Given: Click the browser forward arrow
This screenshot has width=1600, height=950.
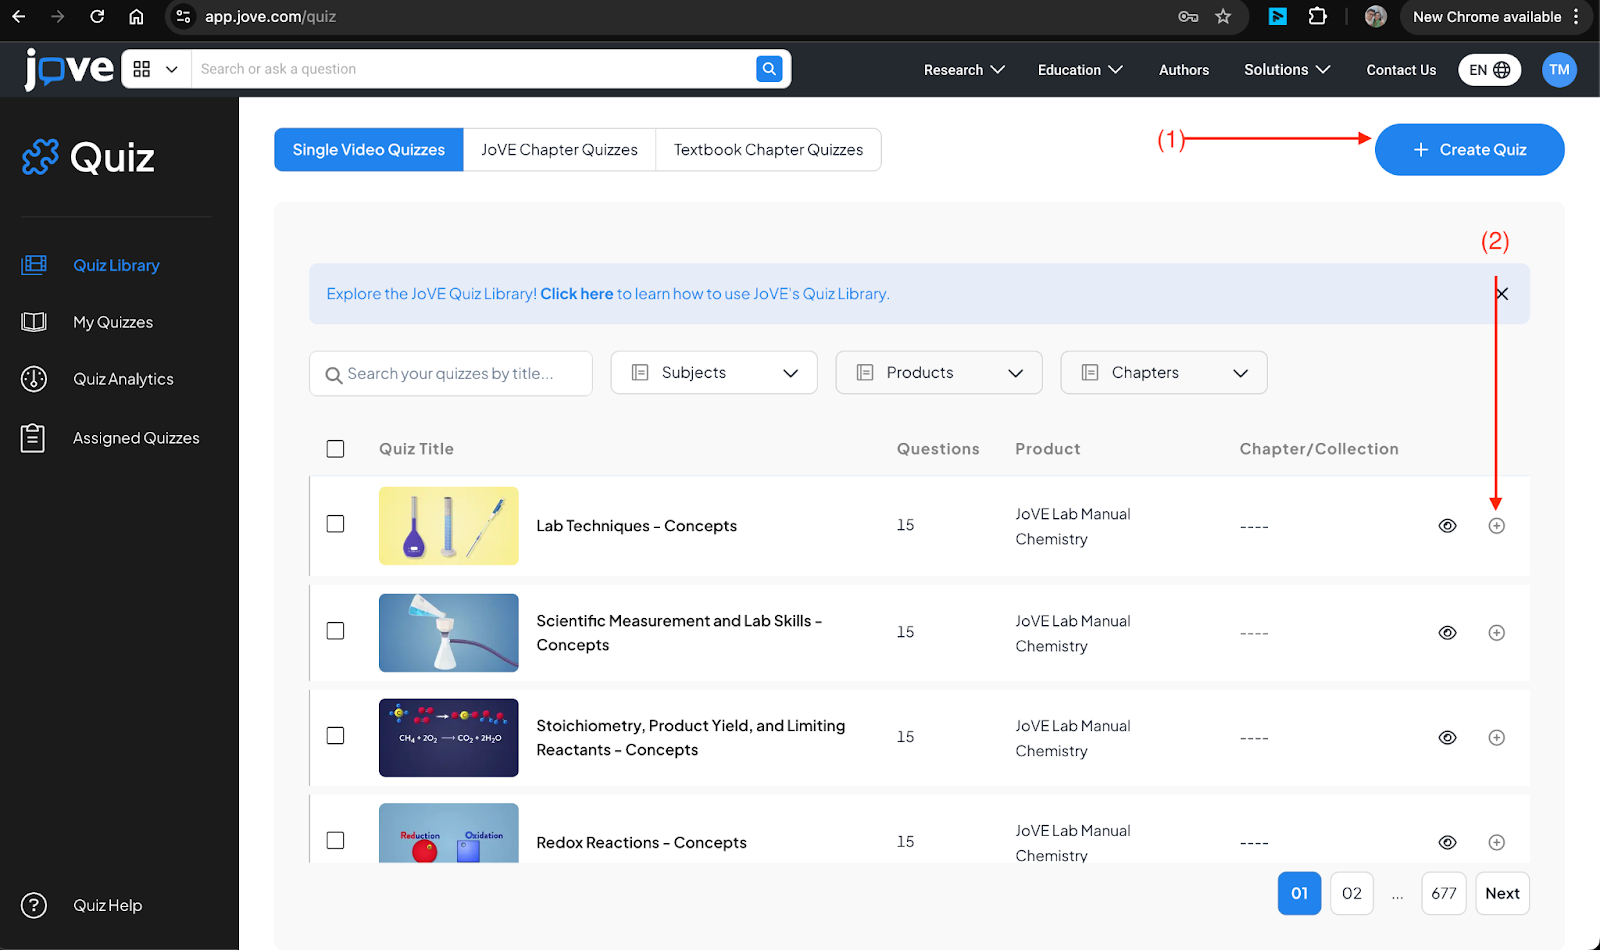Looking at the screenshot, I should (57, 16).
